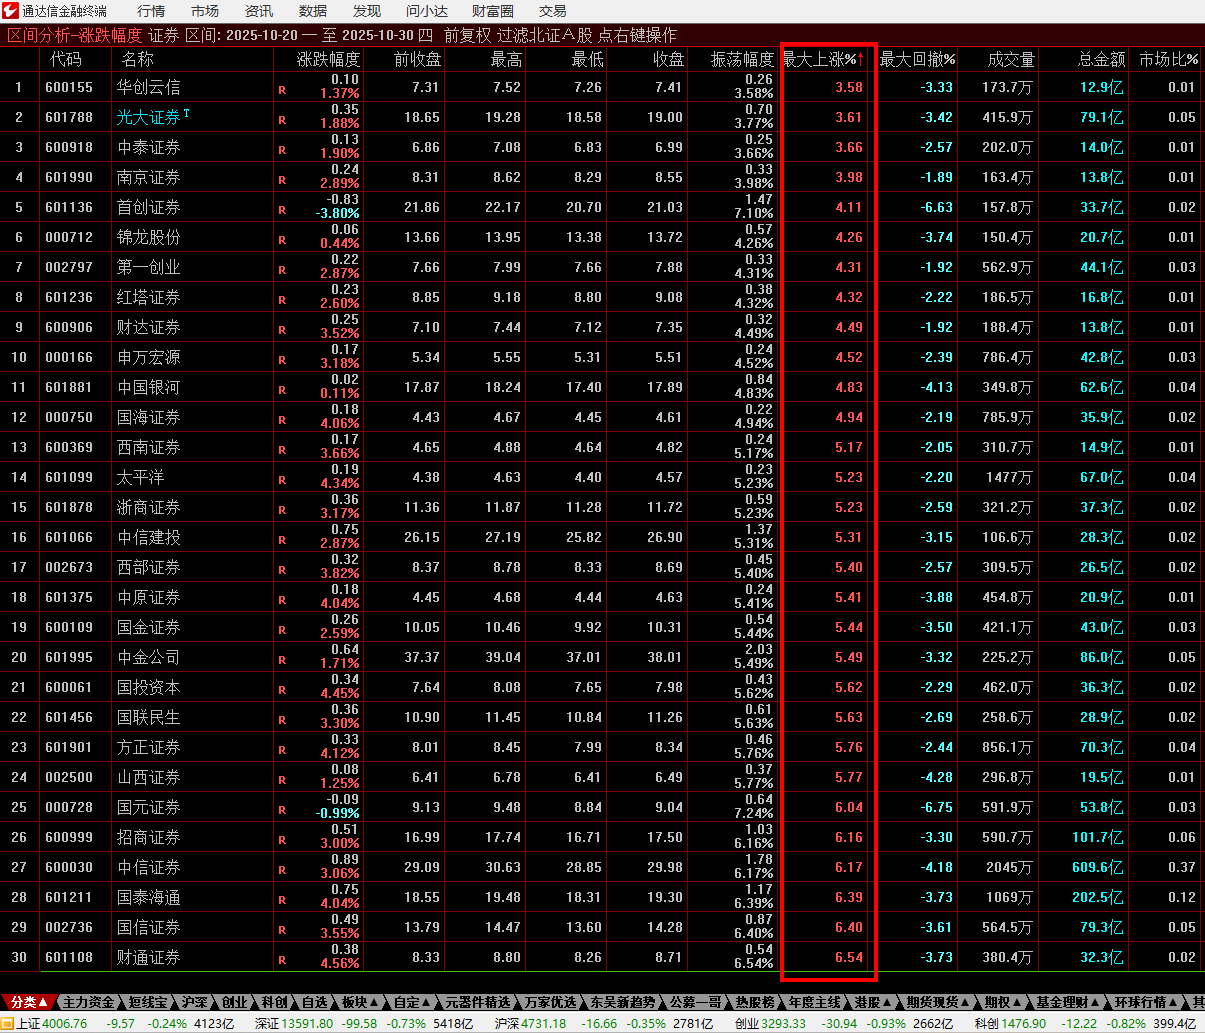Select the 科创 tab in bottom tab bar
1205x1033 pixels.
275,1002
